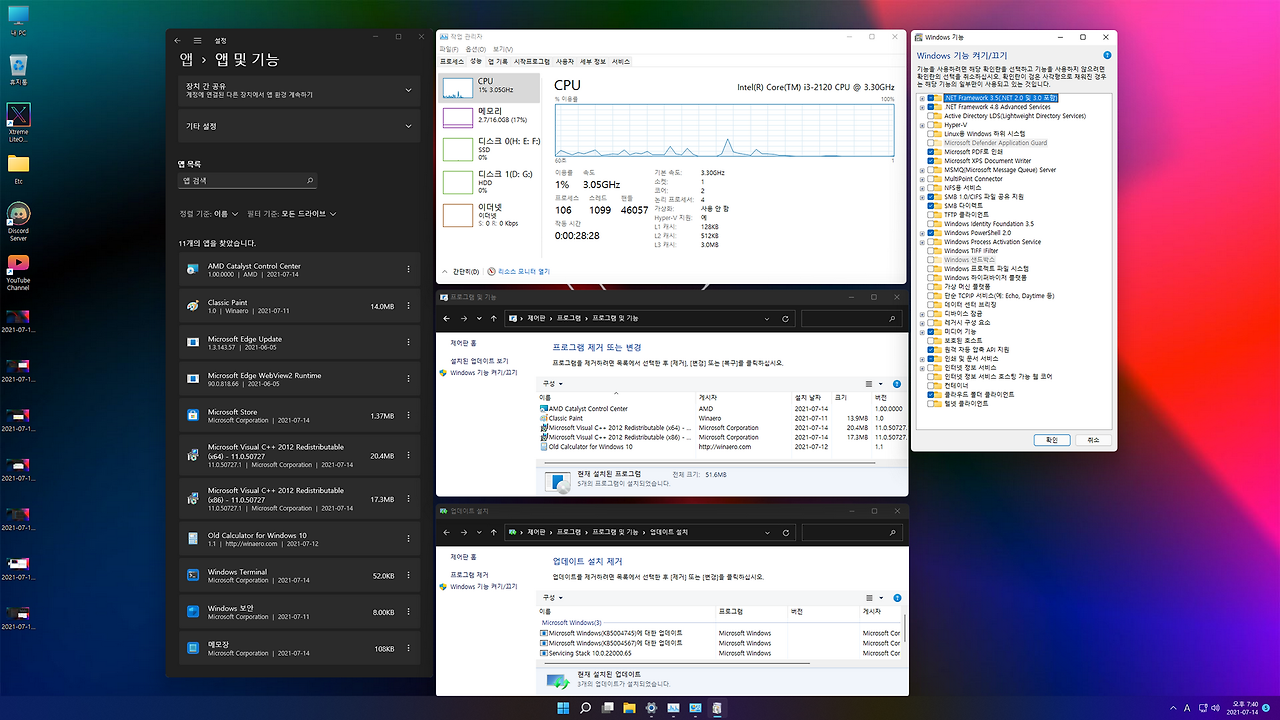Expand other settings section in Settings
The width and height of the screenshot is (1280, 720).
pos(300,126)
